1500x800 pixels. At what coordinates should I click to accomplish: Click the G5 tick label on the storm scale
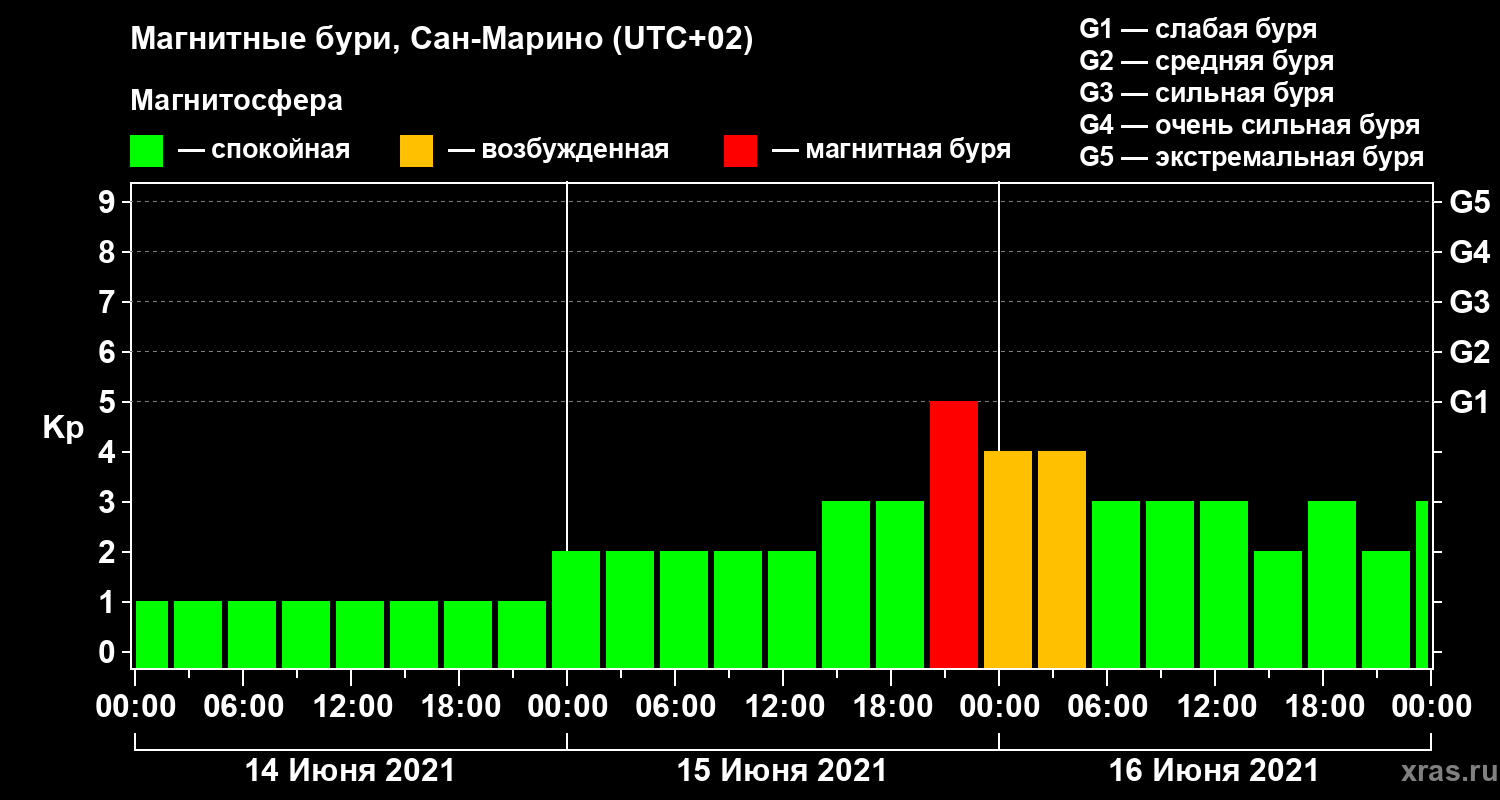[x=1469, y=202]
